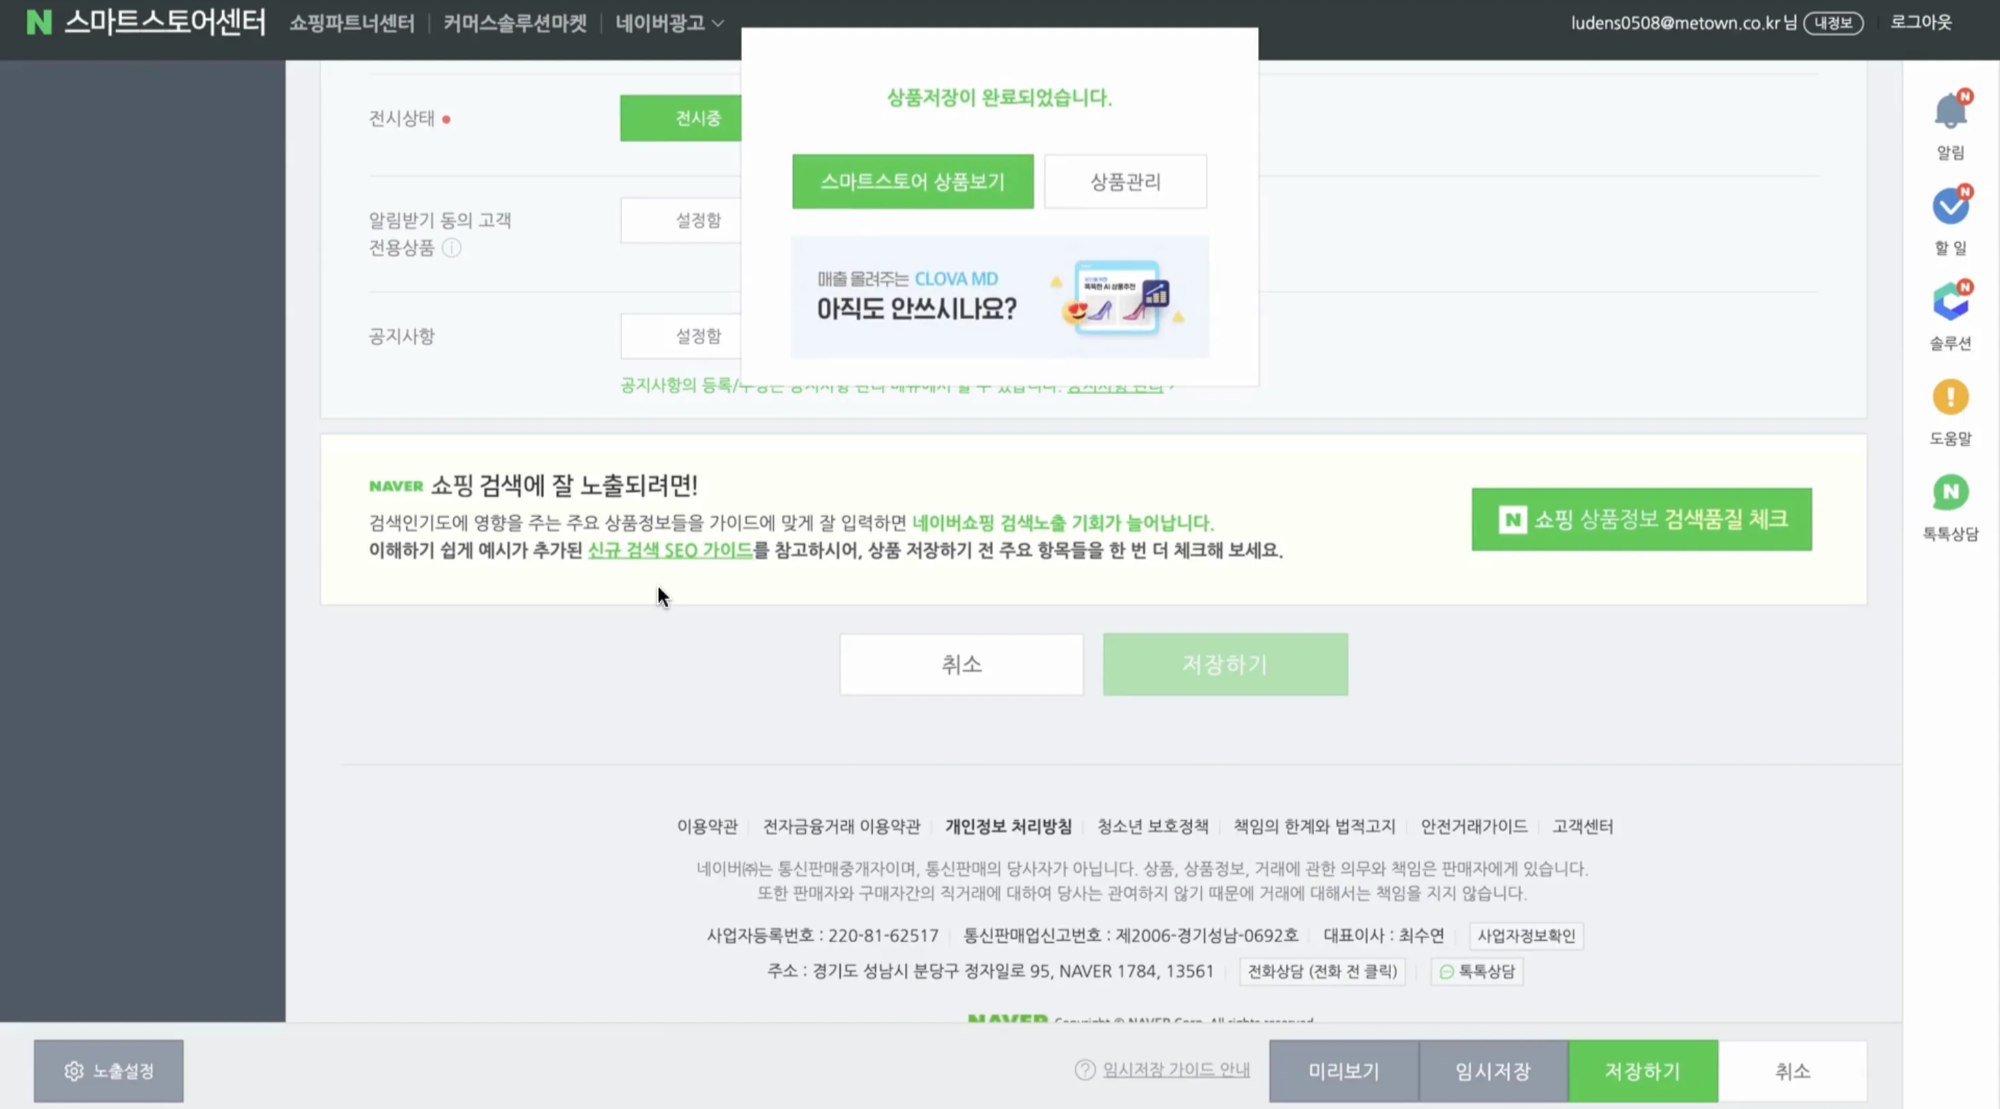Start a chat with the 톡톡상담 sidebar icon

pos(1949,492)
